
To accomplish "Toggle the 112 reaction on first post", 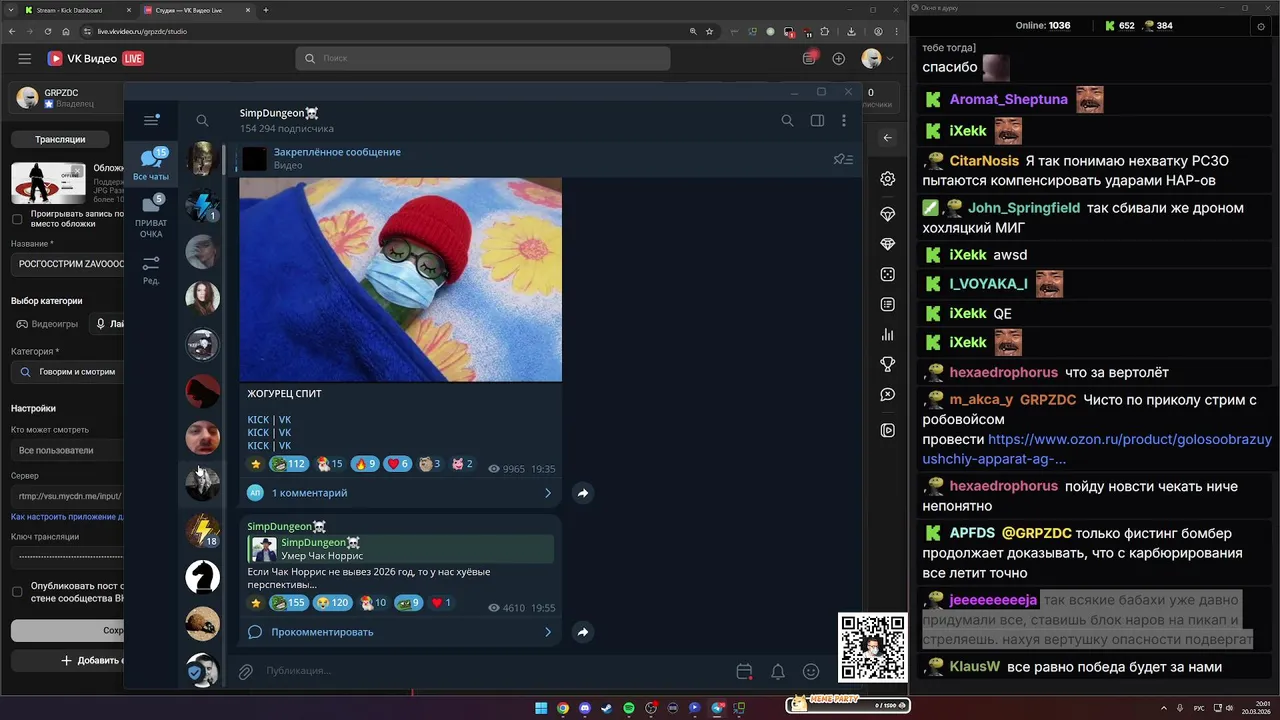I will [289, 464].
